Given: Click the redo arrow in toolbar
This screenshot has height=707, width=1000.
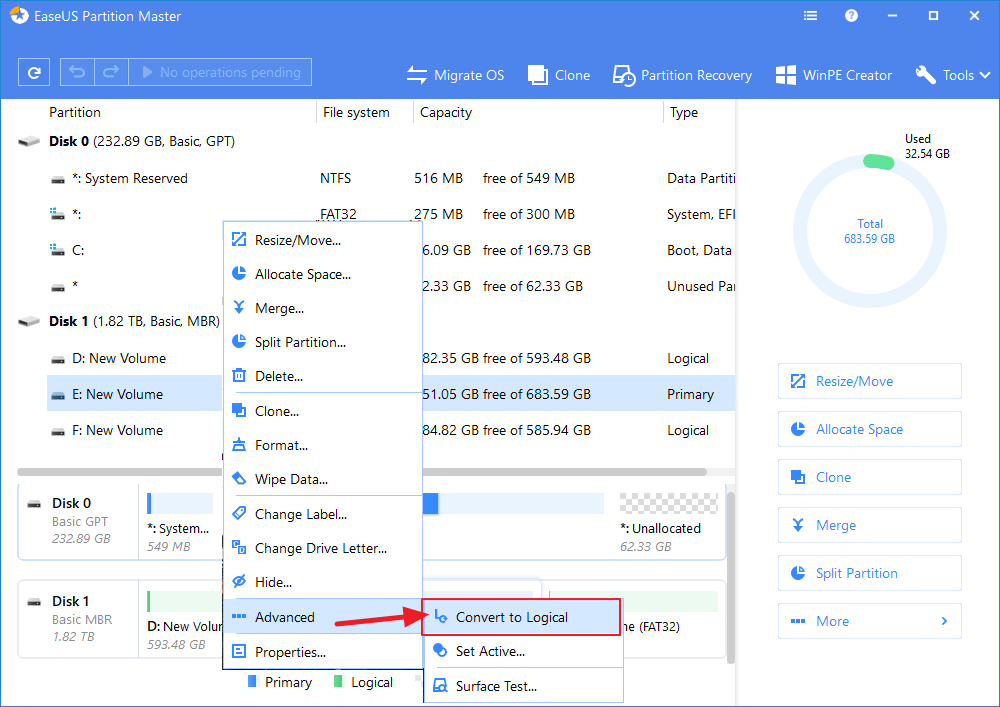Looking at the screenshot, I should tap(111, 73).
